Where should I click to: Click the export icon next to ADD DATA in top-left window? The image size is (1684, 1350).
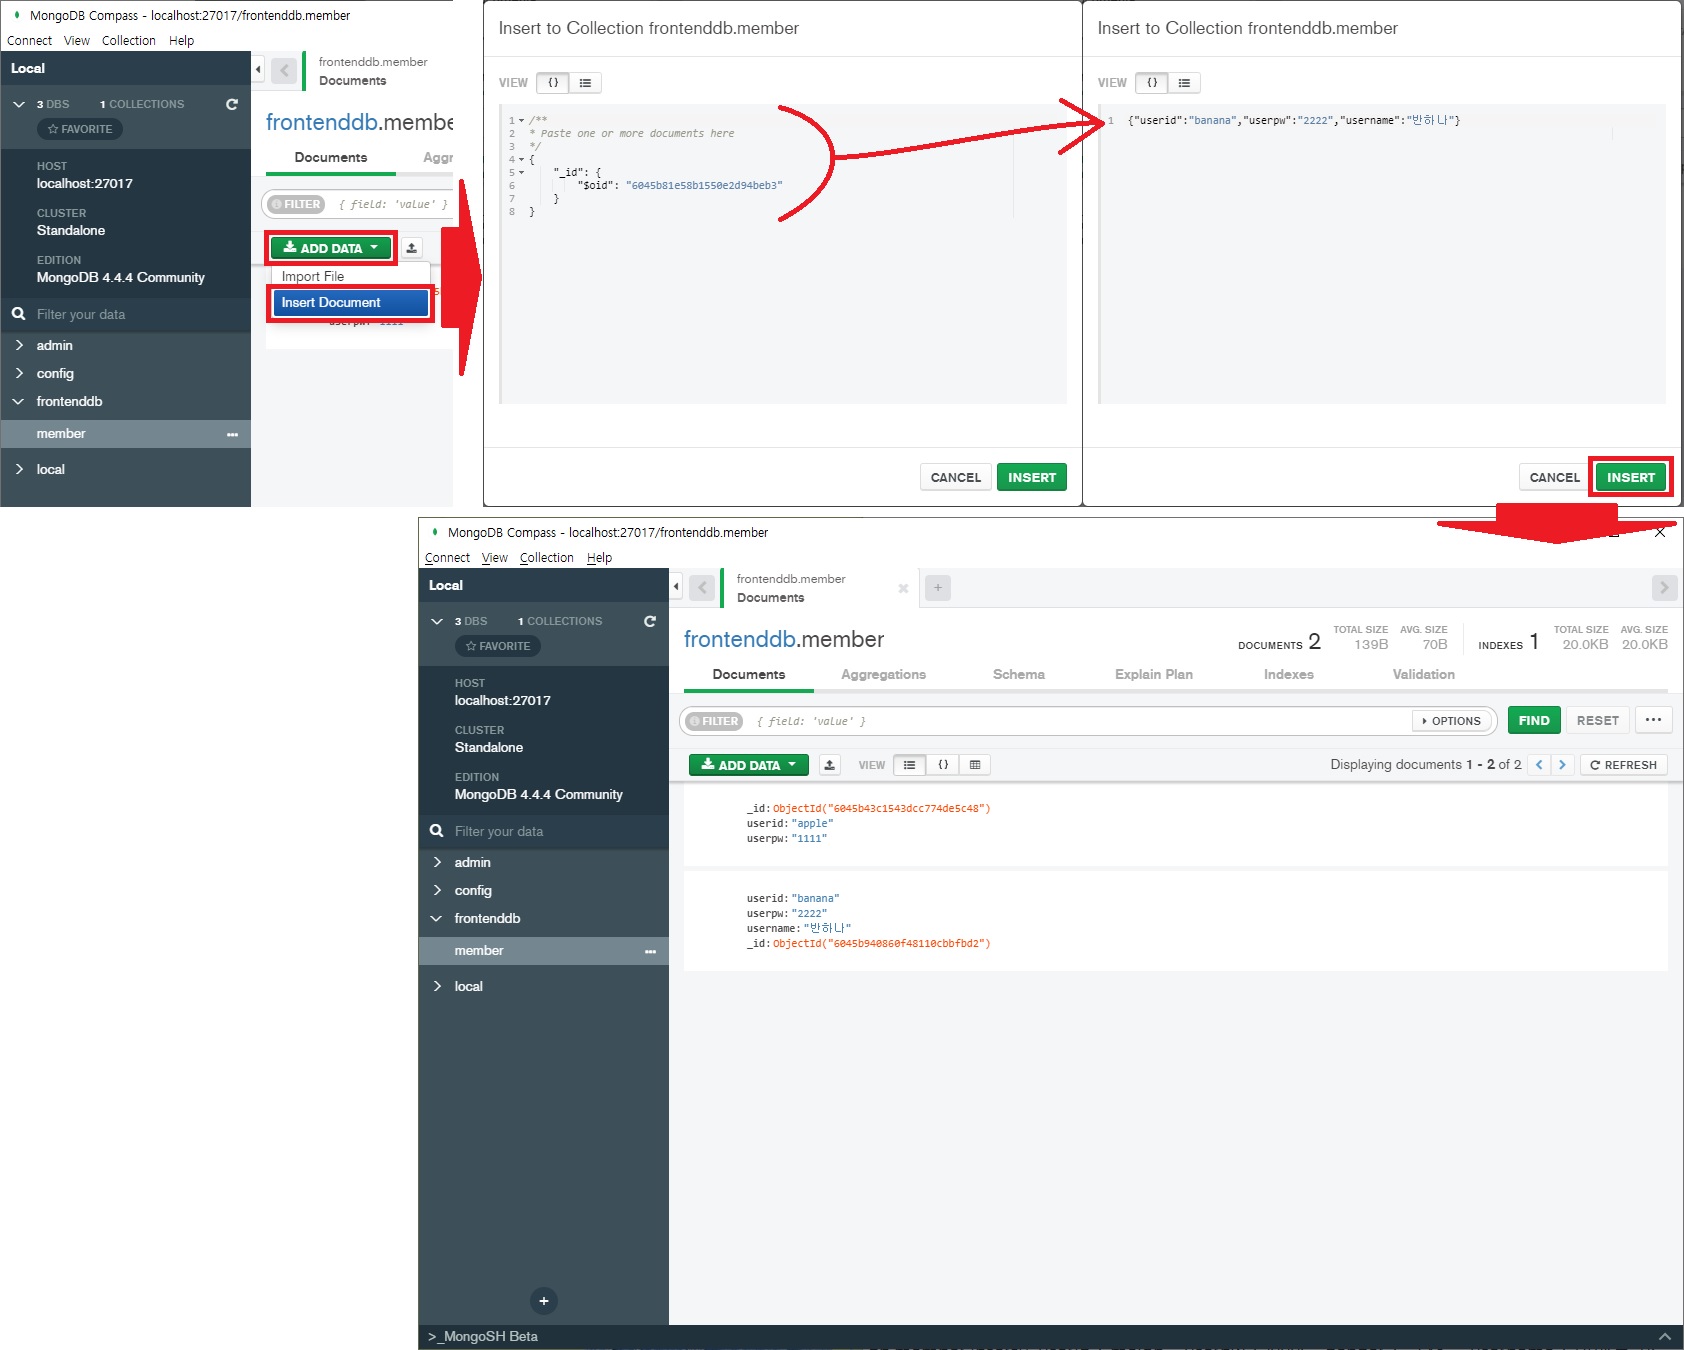click(412, 248)
